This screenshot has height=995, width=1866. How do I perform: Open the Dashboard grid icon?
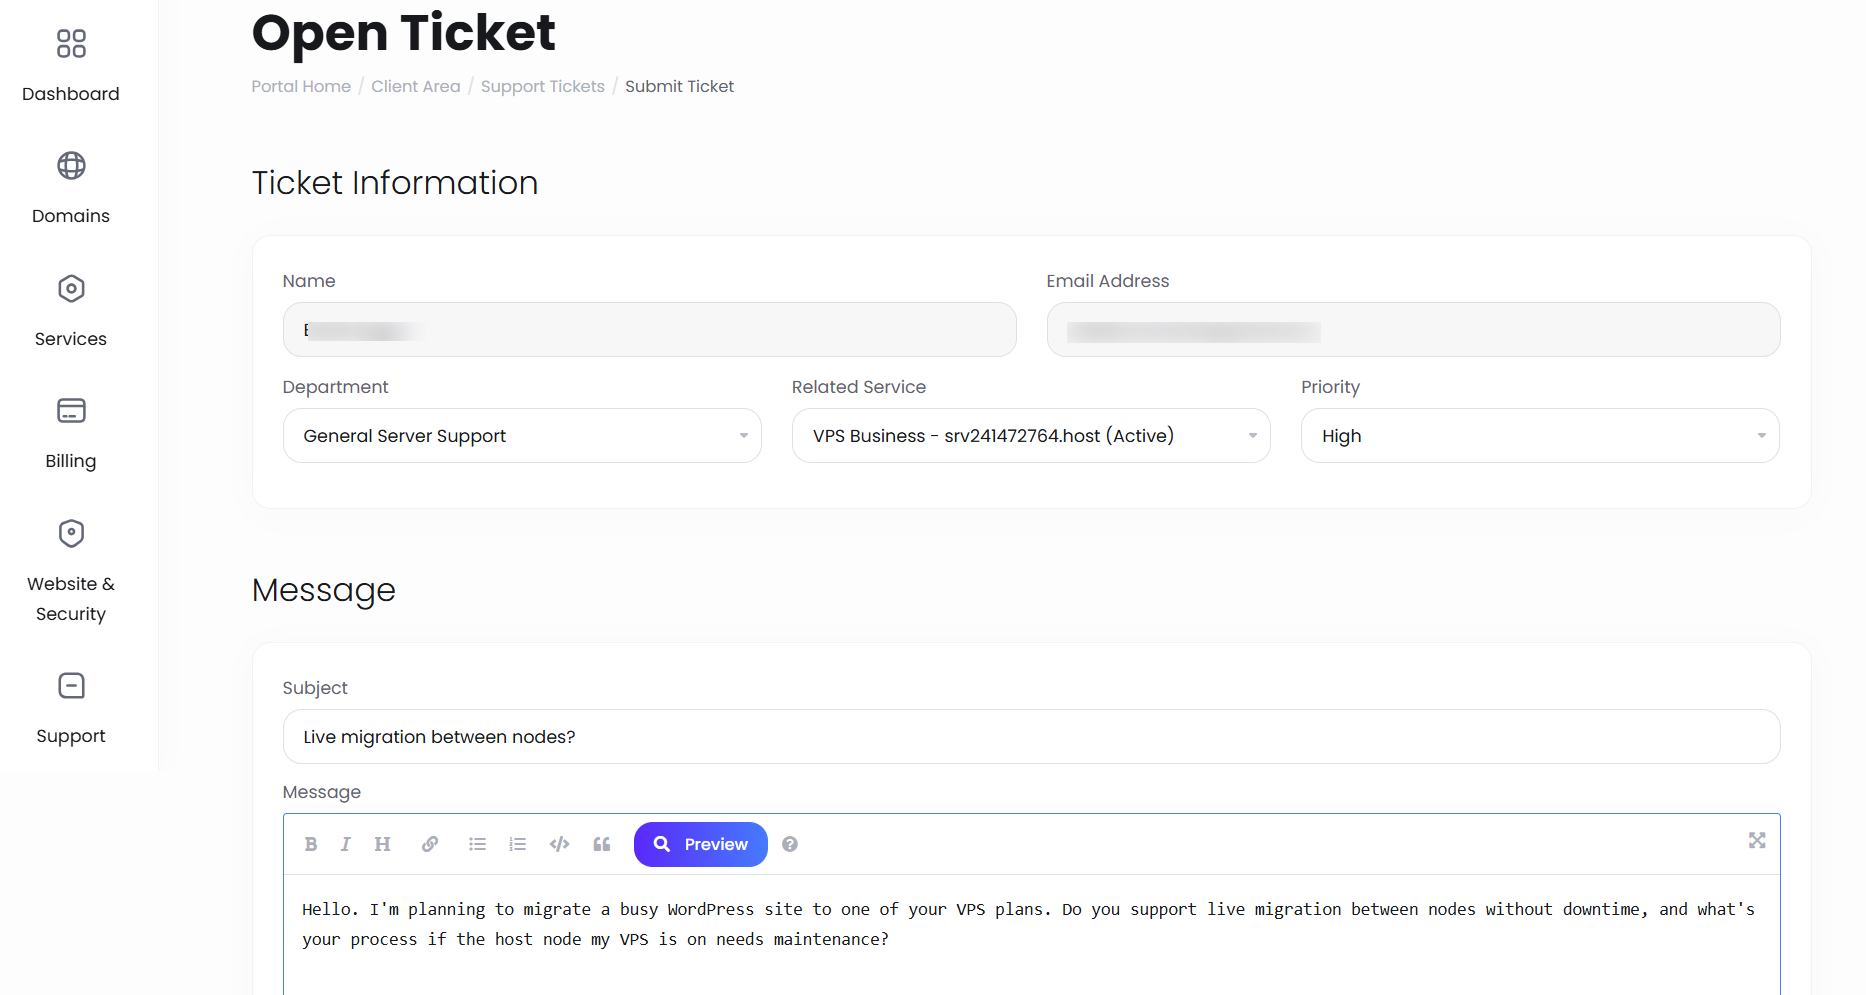click(x=71, y=43)
